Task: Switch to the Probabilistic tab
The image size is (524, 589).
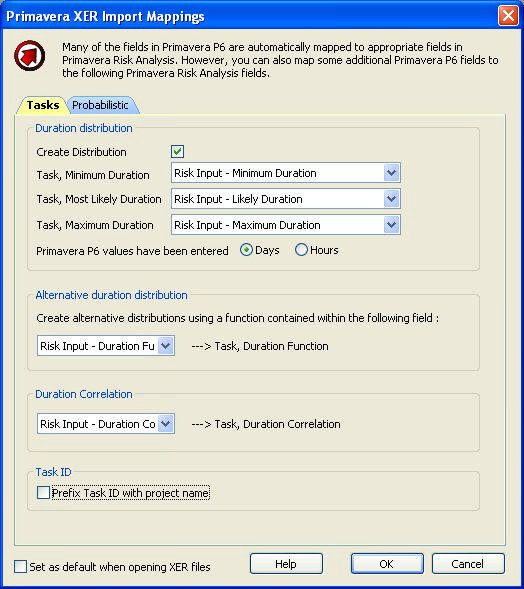Action: click(100, 105)
